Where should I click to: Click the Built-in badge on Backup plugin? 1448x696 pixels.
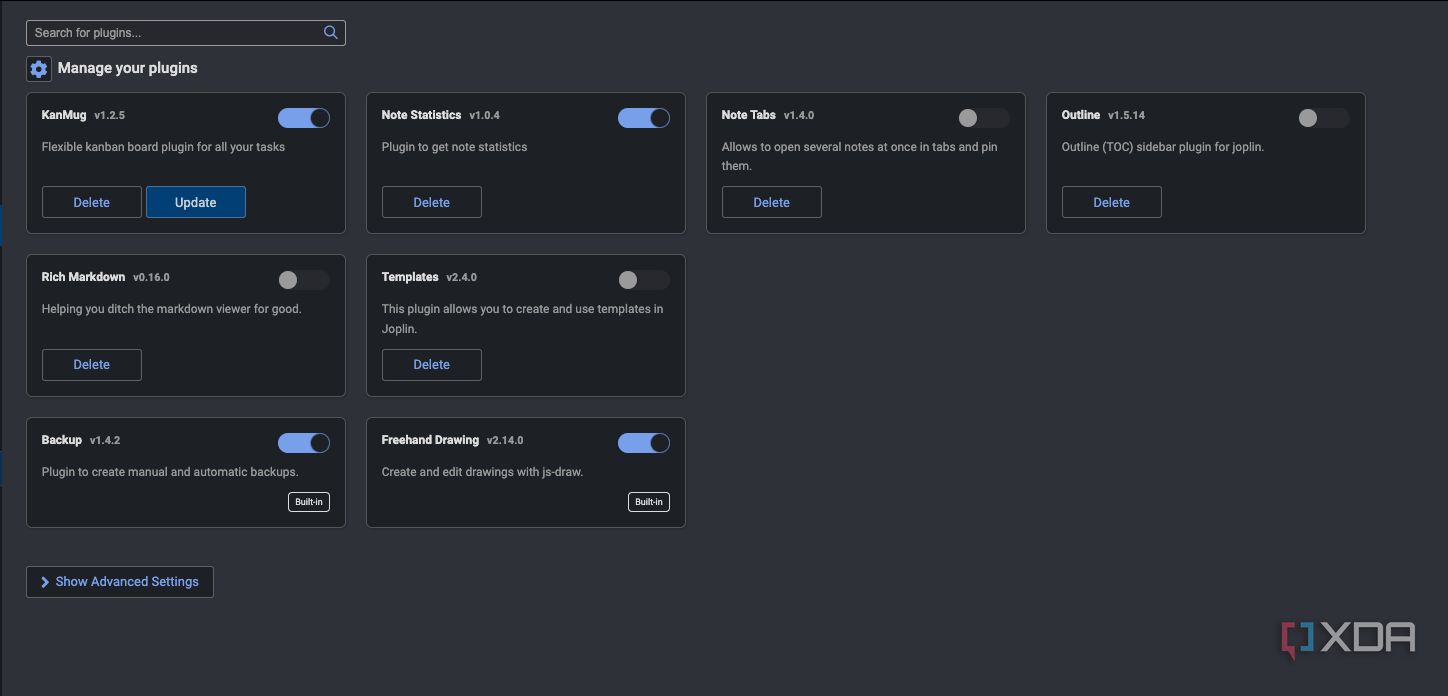(x=308, y=501)
